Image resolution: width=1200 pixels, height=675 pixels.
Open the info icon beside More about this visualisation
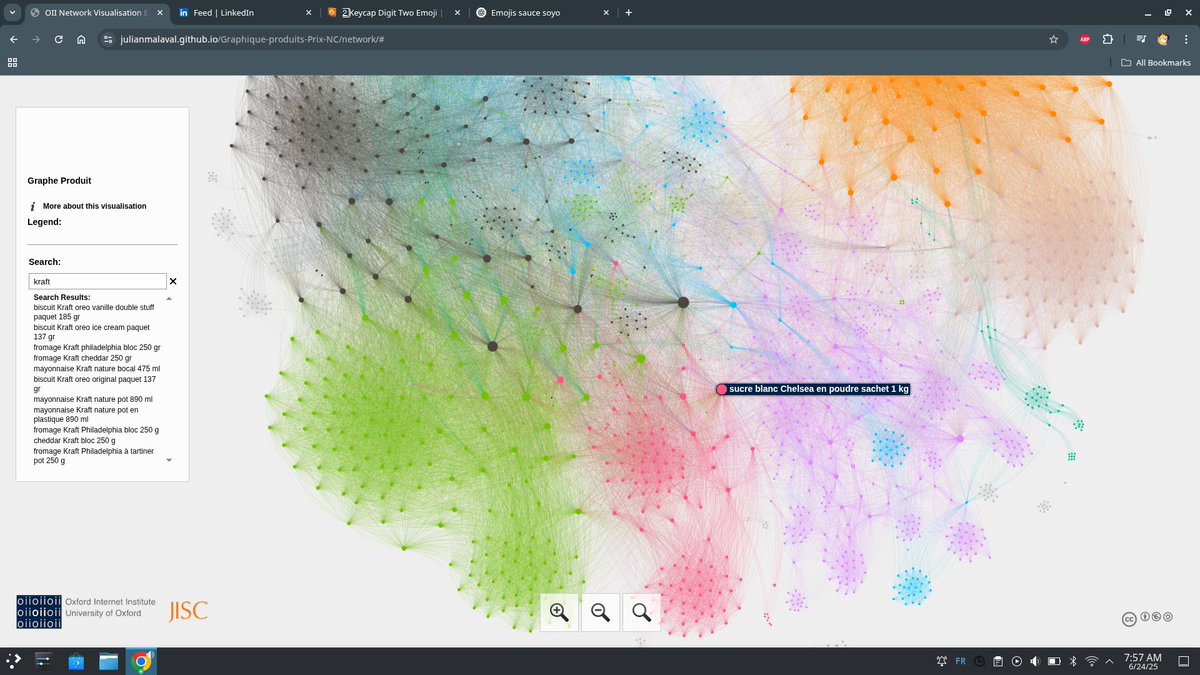click(33, 206)
